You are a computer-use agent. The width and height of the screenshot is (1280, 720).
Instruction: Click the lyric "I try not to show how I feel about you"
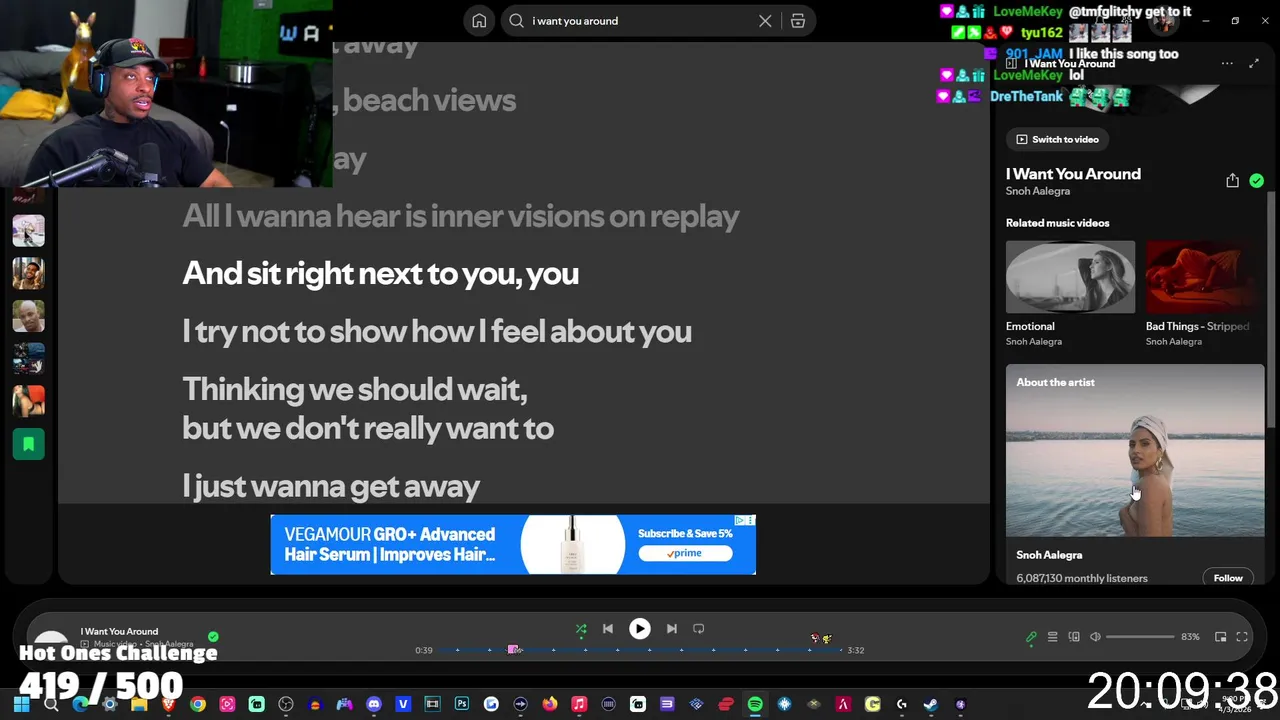tap(437, 332)
